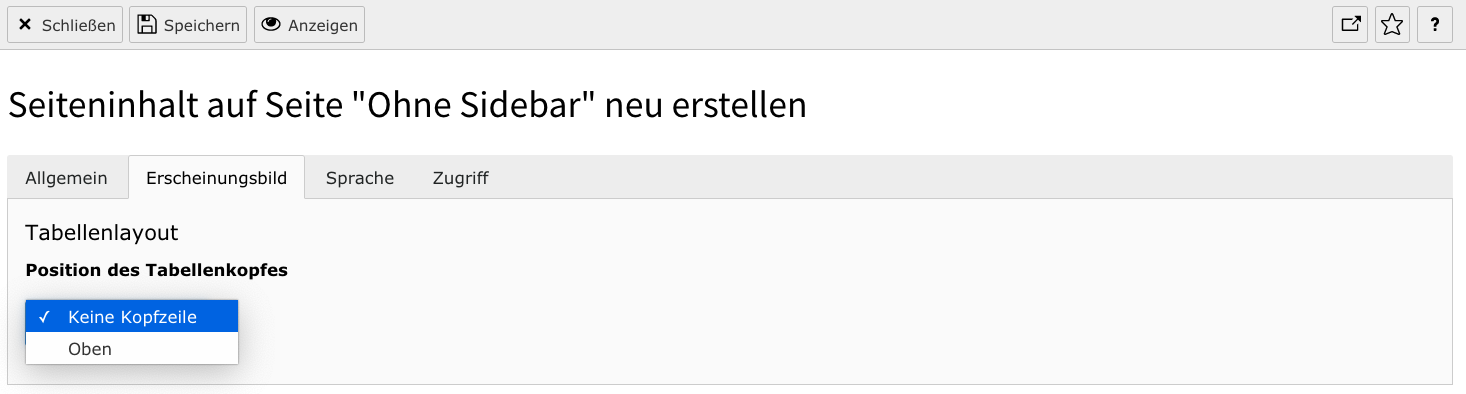Go to the Zugriff tab
The image size is (1466, 394).
coord(461,178)
